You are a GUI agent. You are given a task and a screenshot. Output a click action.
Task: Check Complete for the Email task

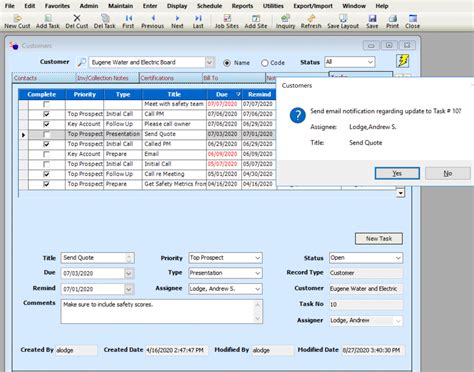pyautogui.click(x=46, y=154)
